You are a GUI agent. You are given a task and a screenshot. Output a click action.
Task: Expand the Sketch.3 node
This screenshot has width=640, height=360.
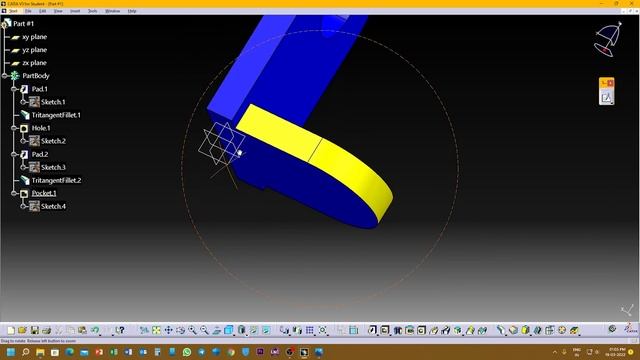pos(23,167)
